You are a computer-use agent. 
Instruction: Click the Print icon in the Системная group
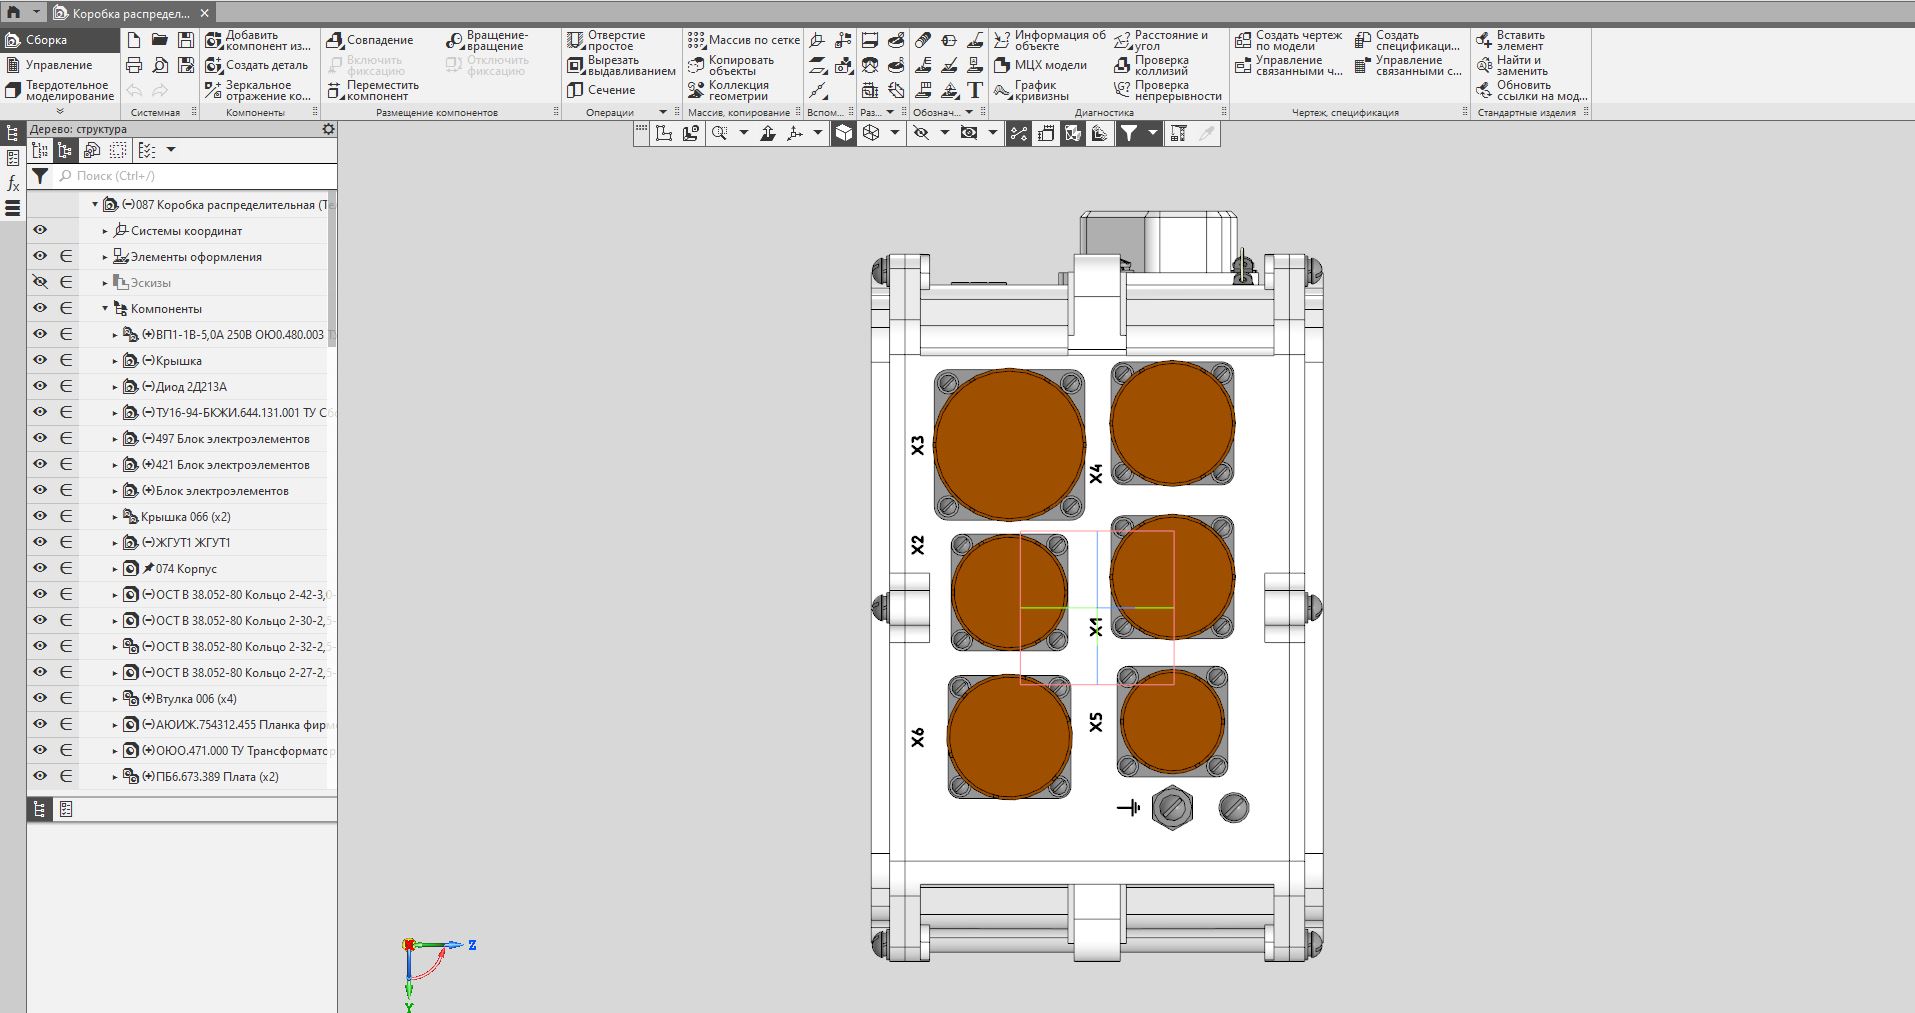(x=134, y=65)
